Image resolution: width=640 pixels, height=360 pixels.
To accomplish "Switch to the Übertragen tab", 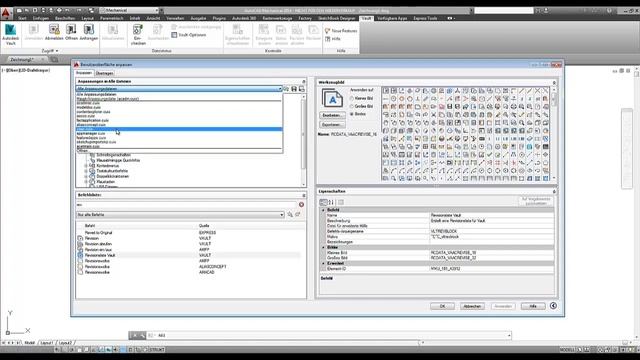I will tap(104, 73).
